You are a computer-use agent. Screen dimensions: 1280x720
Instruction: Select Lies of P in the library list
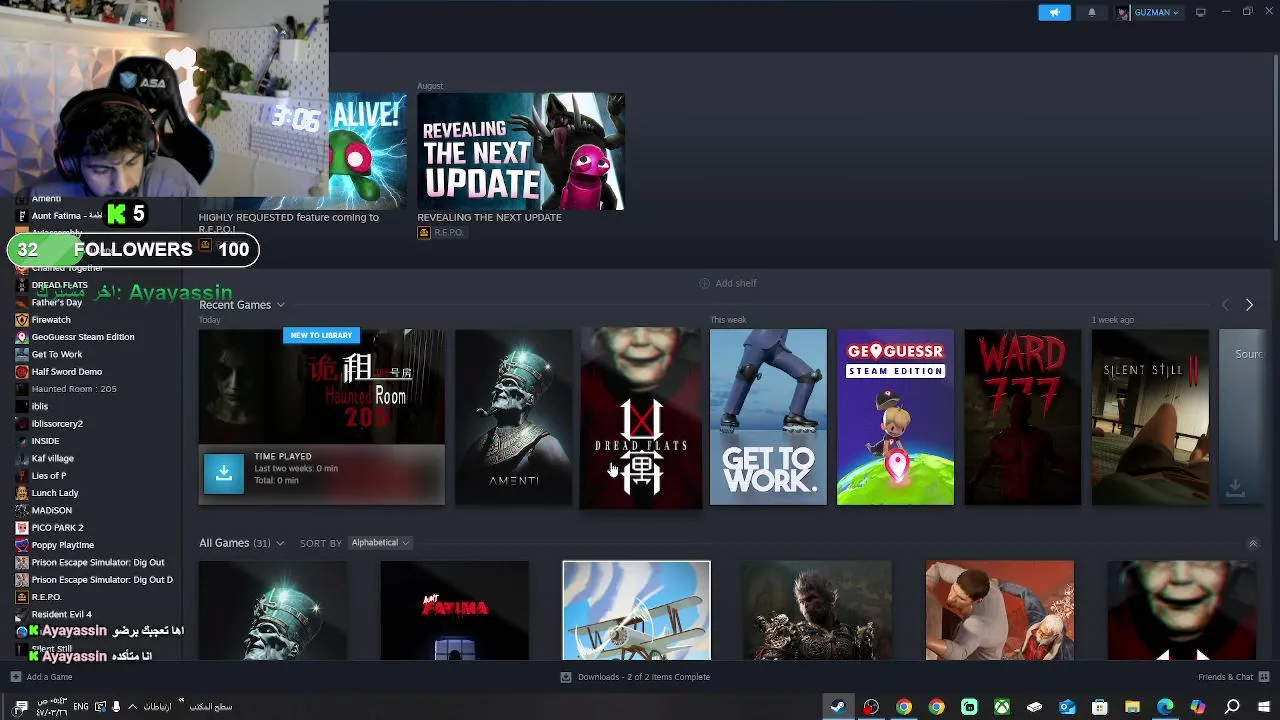pos(49,476)
